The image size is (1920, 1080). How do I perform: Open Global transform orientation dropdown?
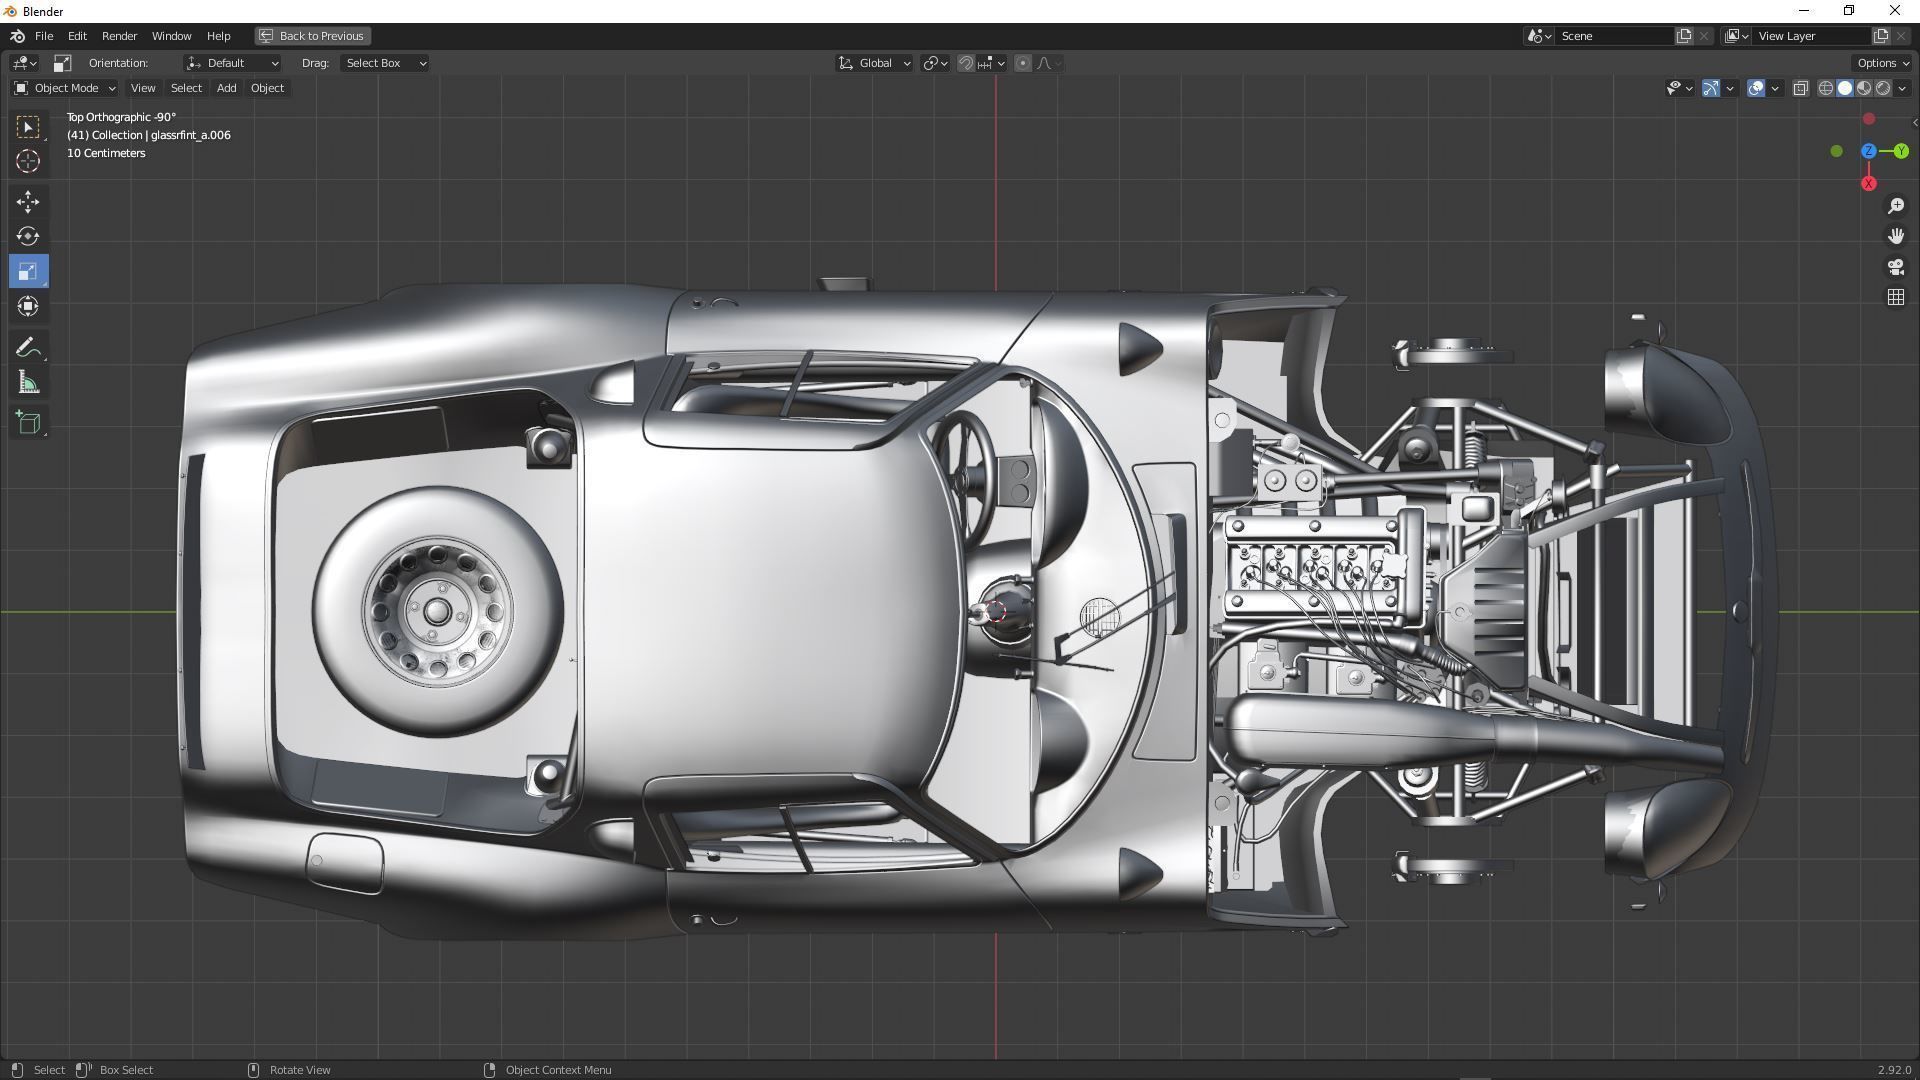pos(875,63)
